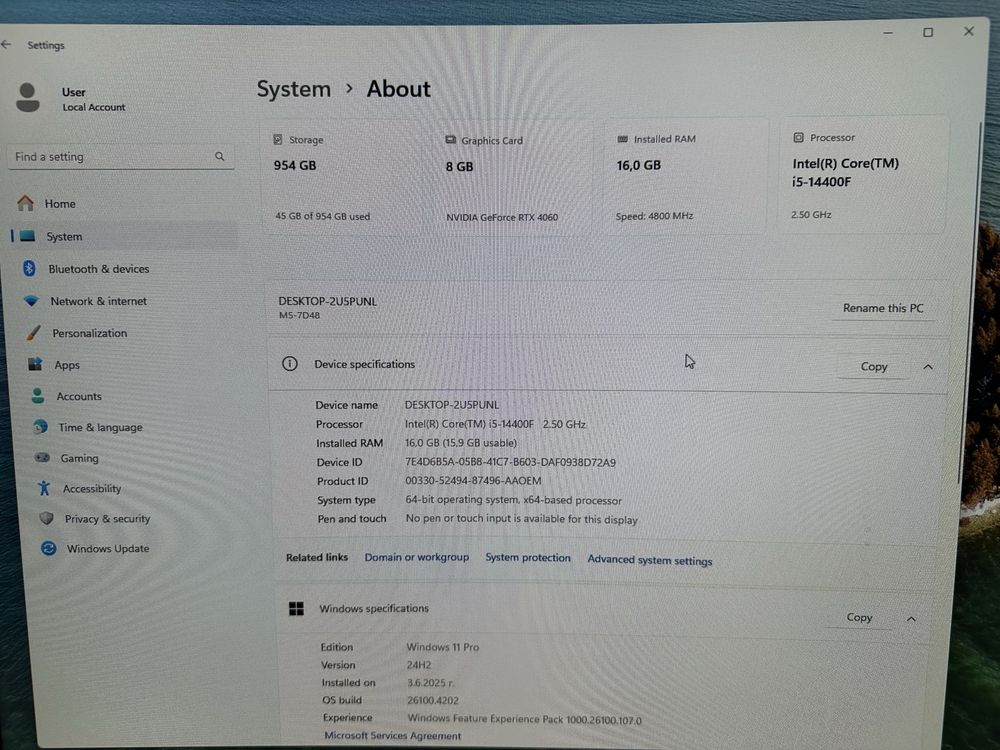The width and height of the screenshot is (1000, 750).
Task: Open System protection link
Action: coord(528,557)
